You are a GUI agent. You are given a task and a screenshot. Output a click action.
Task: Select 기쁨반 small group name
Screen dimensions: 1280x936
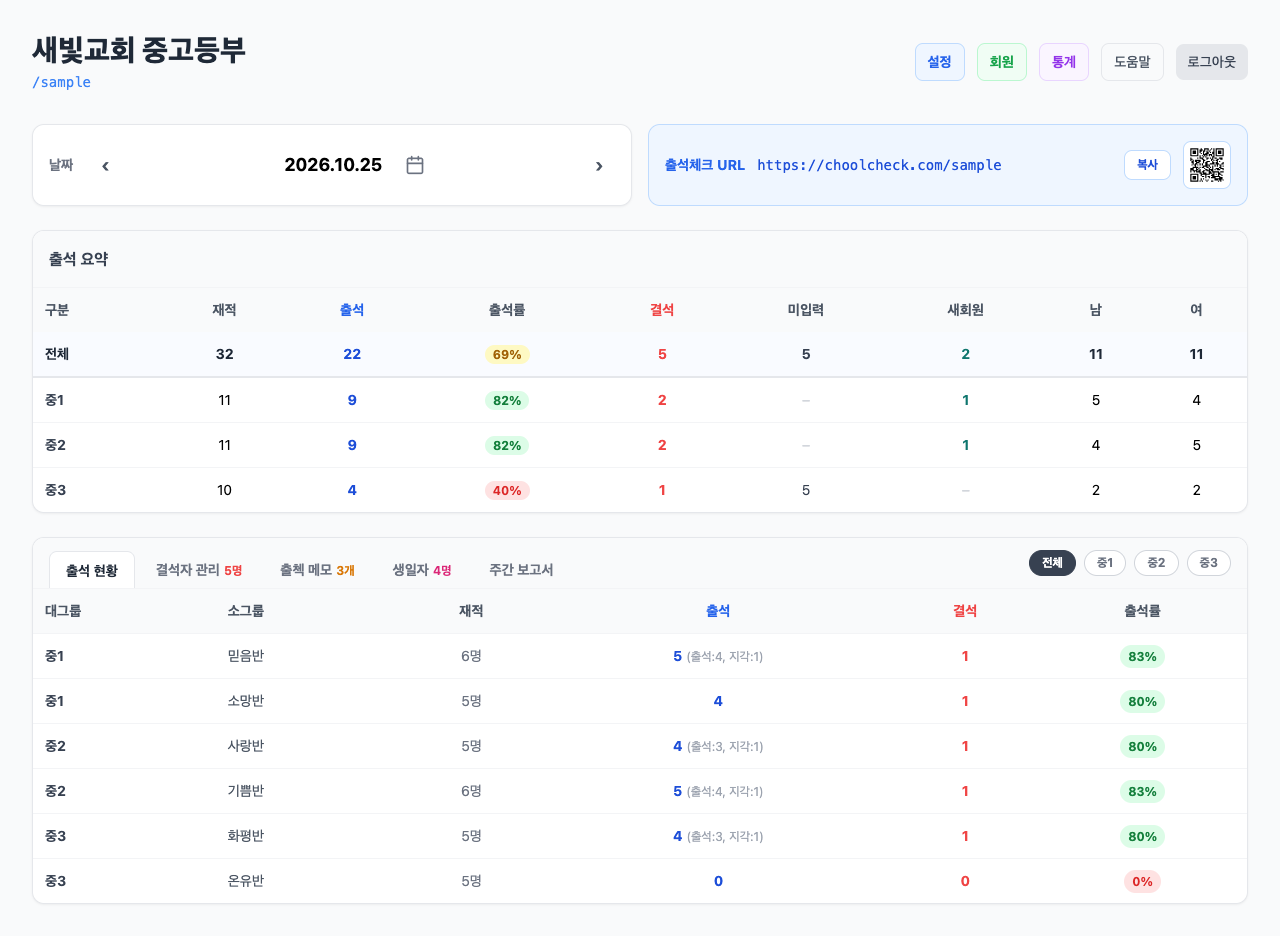[246, 791]
